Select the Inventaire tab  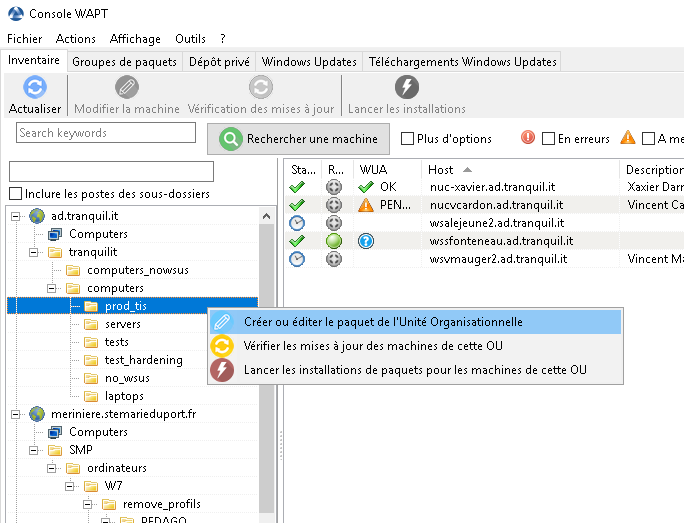pos(34,60)
